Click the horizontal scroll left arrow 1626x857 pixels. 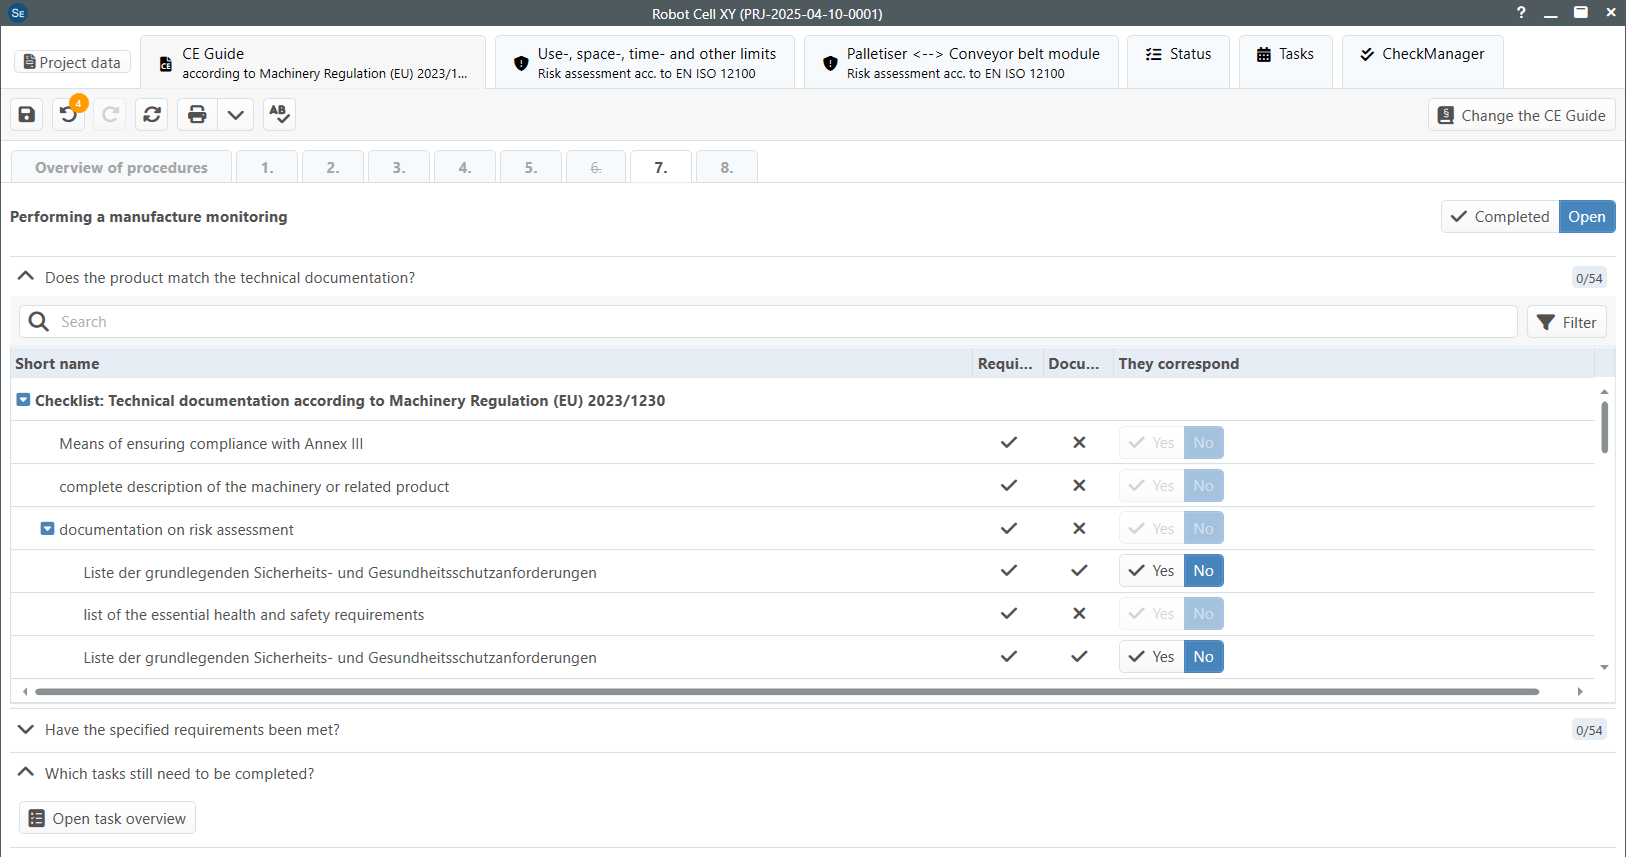[25, 691]
